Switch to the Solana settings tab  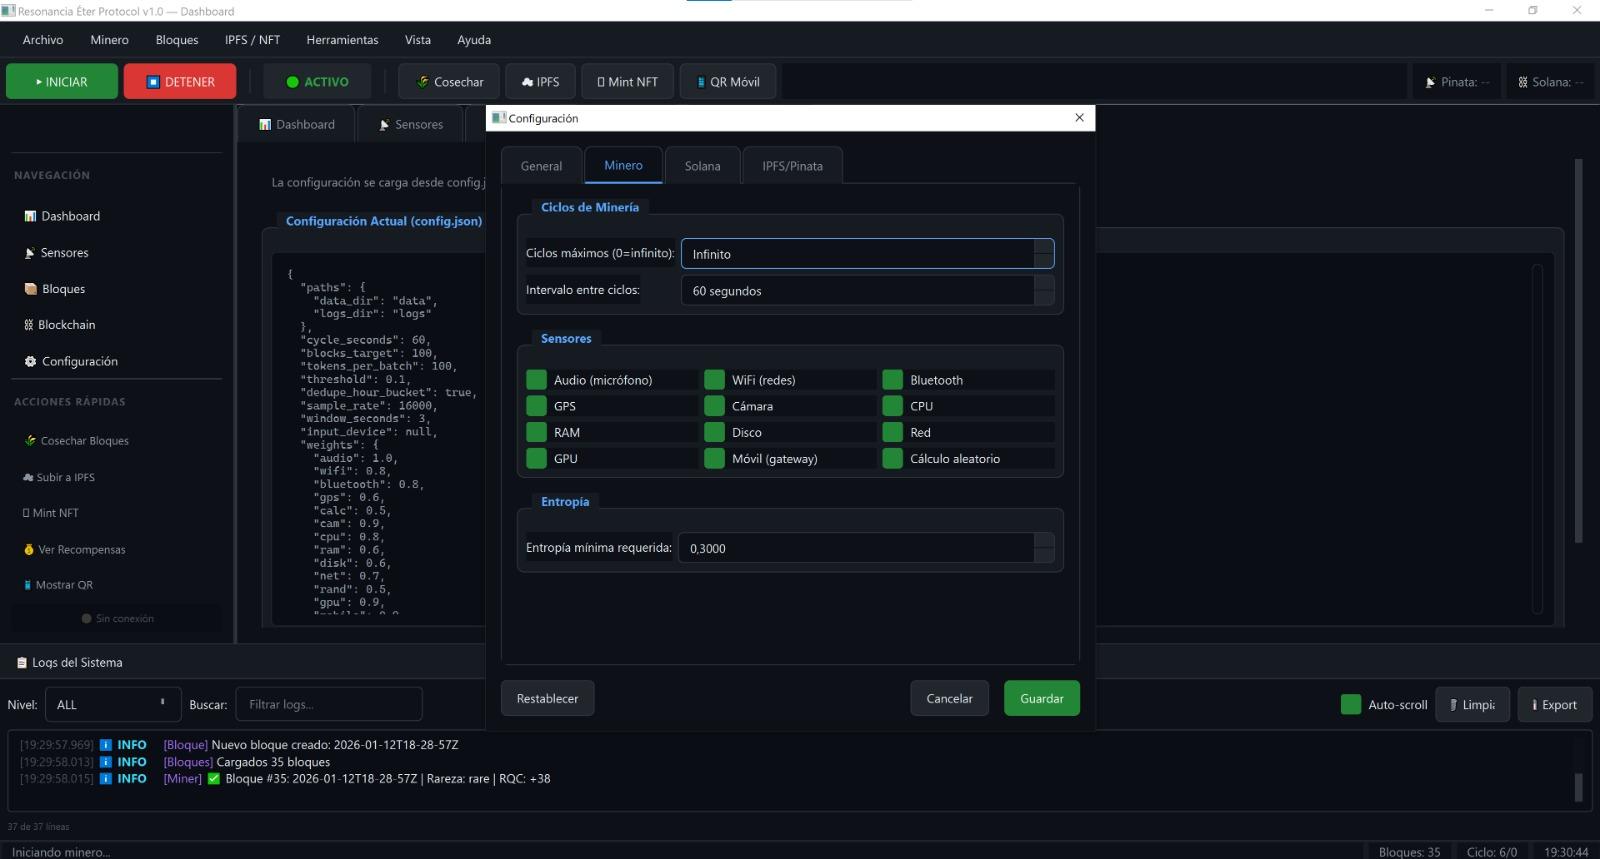(x=702, y=166)
